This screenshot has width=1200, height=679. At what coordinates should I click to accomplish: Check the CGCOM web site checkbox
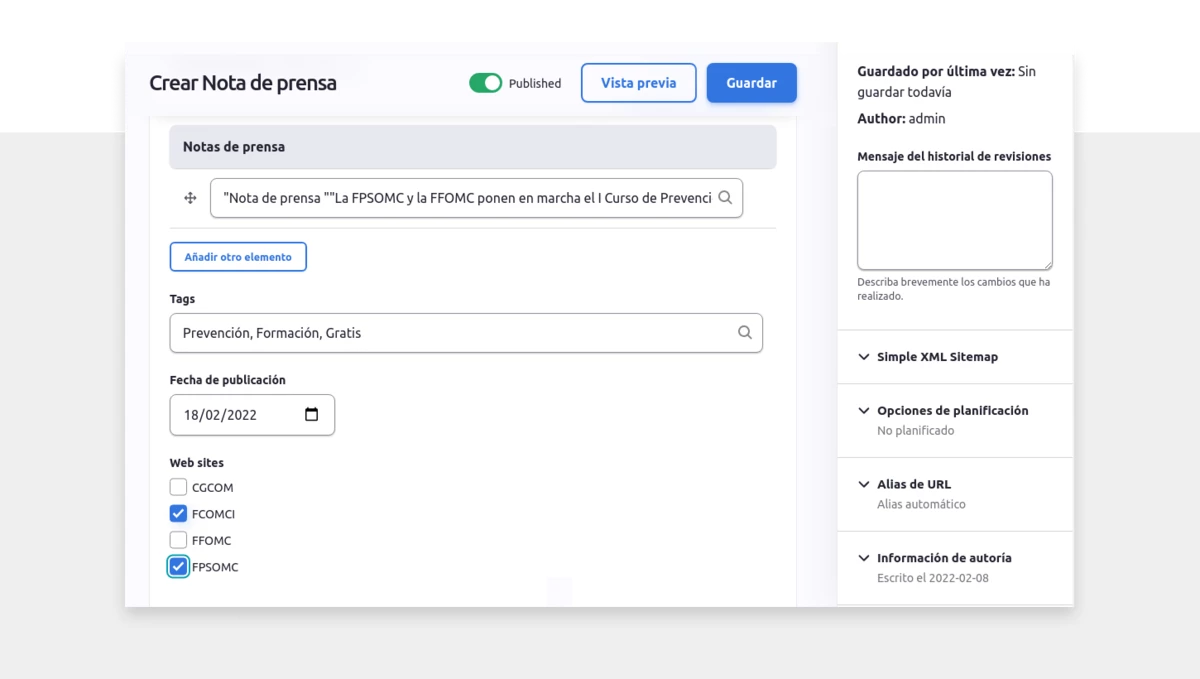click(178, 487)
